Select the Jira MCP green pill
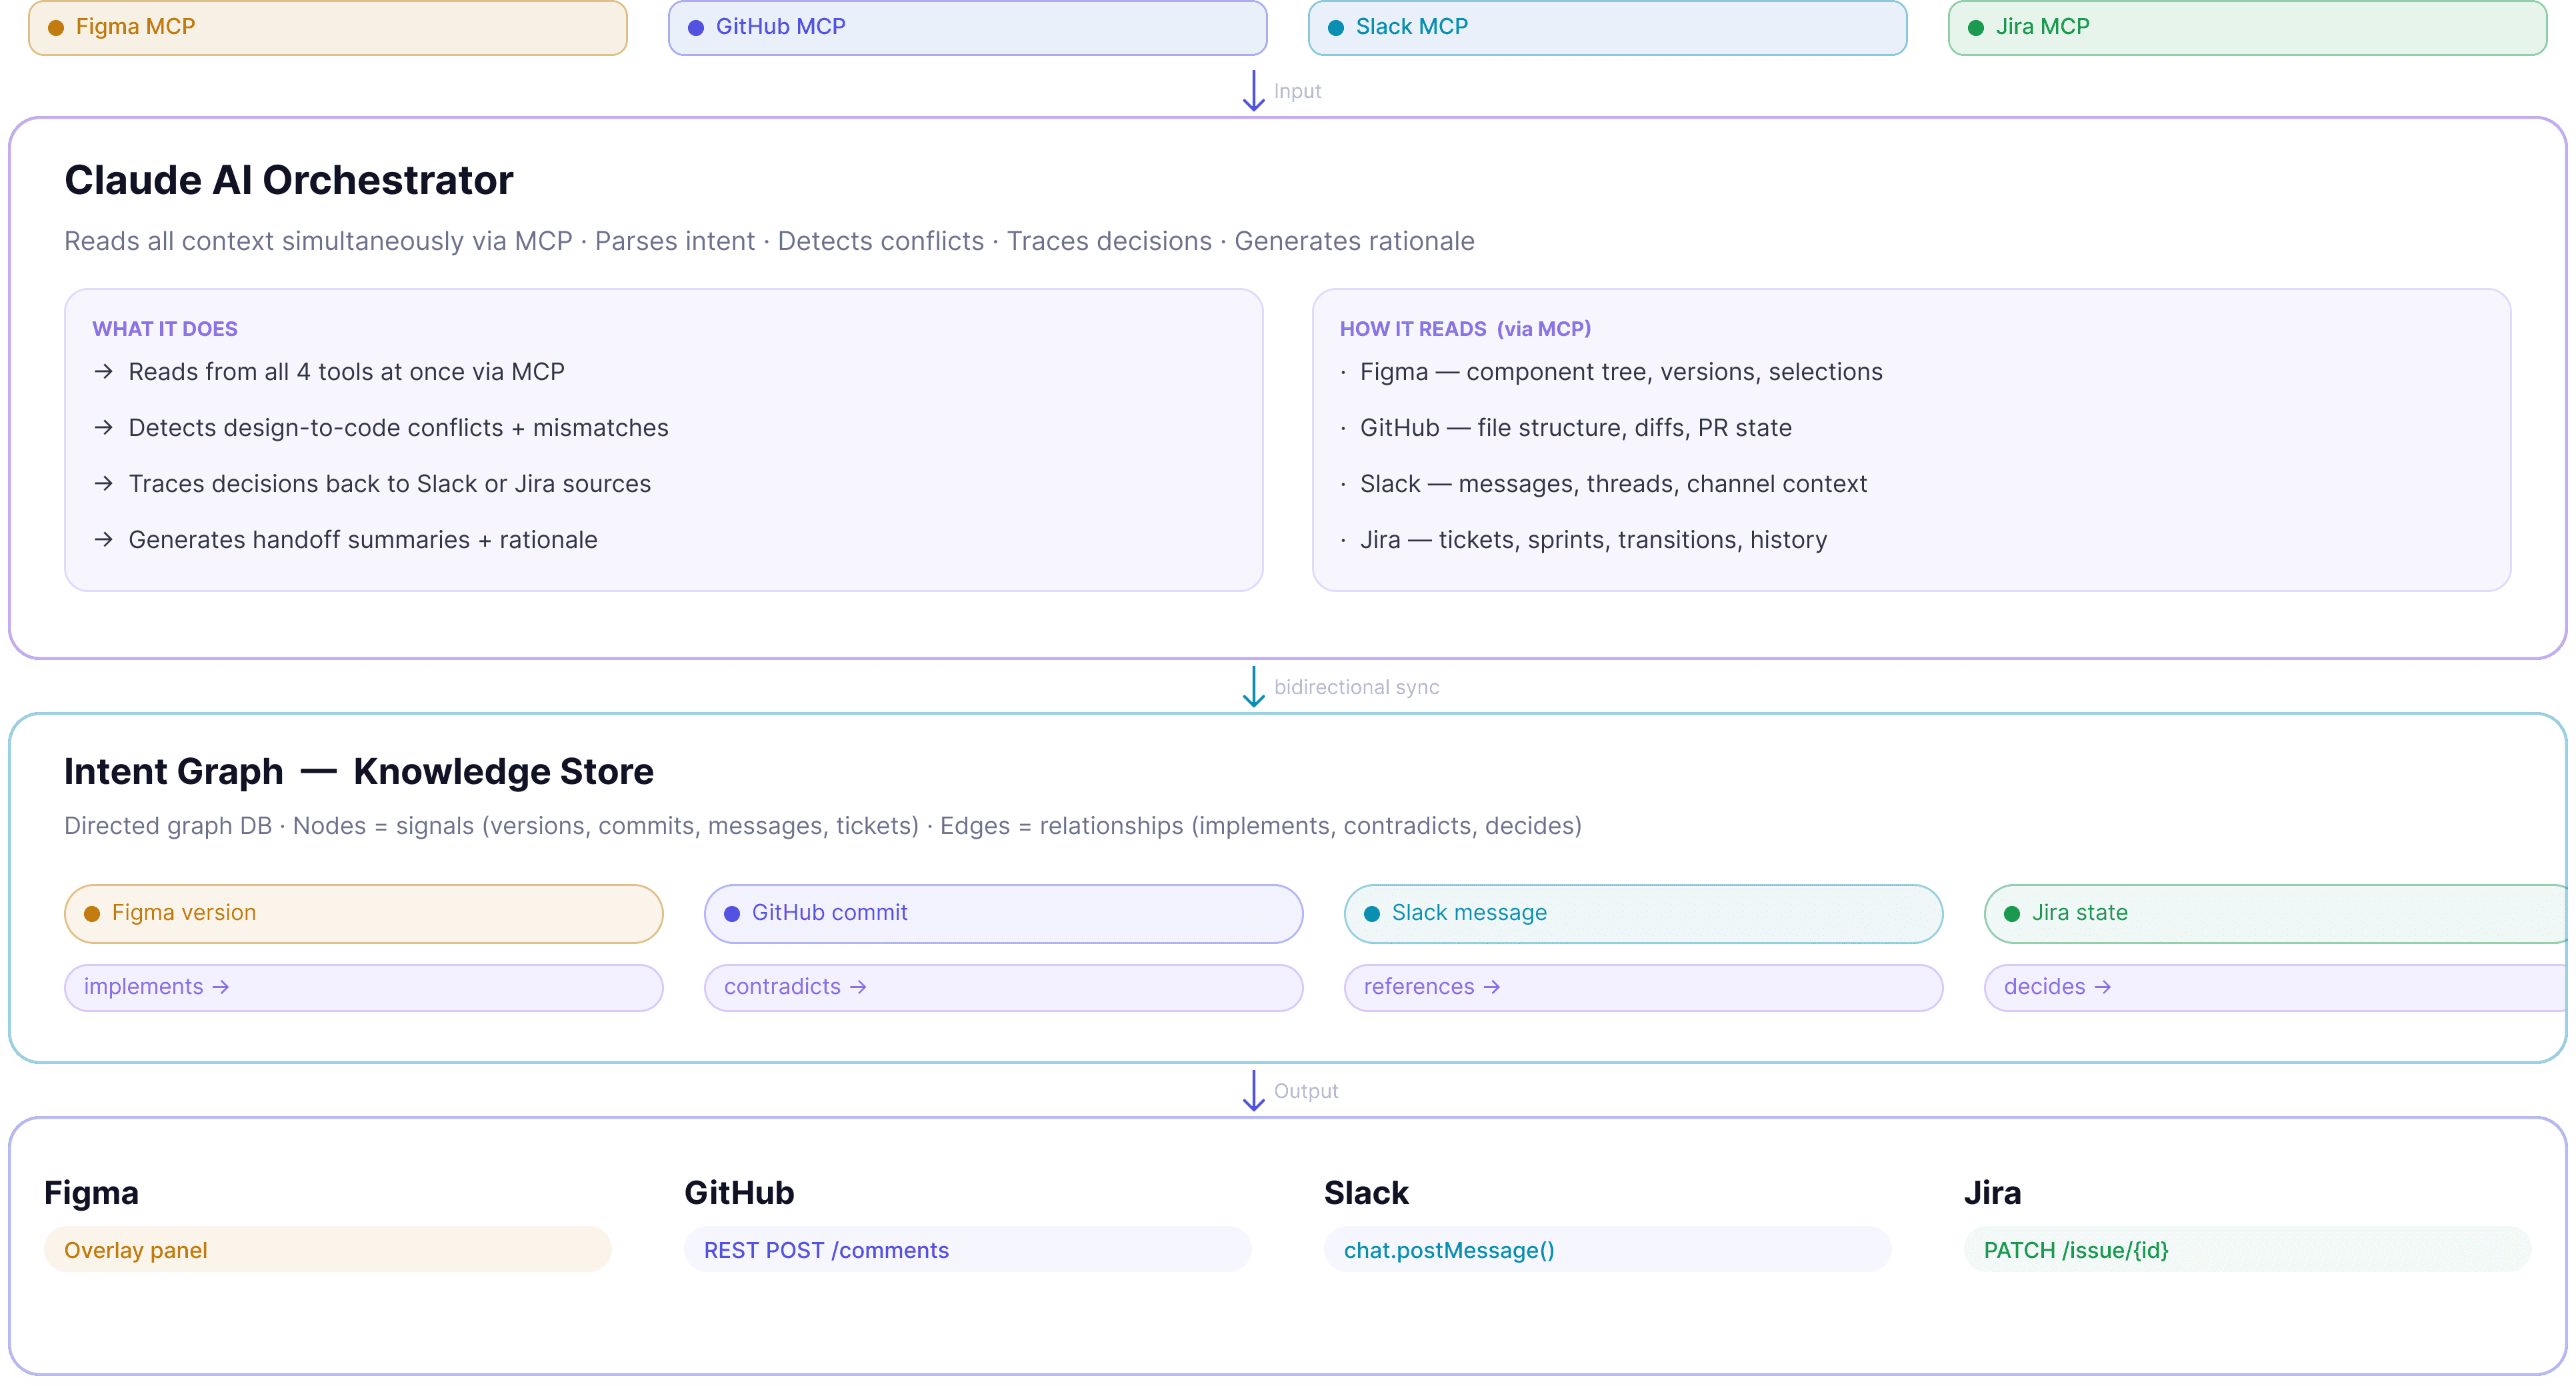Viewport: 2576px width, 1392px height. [x=2247, y=27]
